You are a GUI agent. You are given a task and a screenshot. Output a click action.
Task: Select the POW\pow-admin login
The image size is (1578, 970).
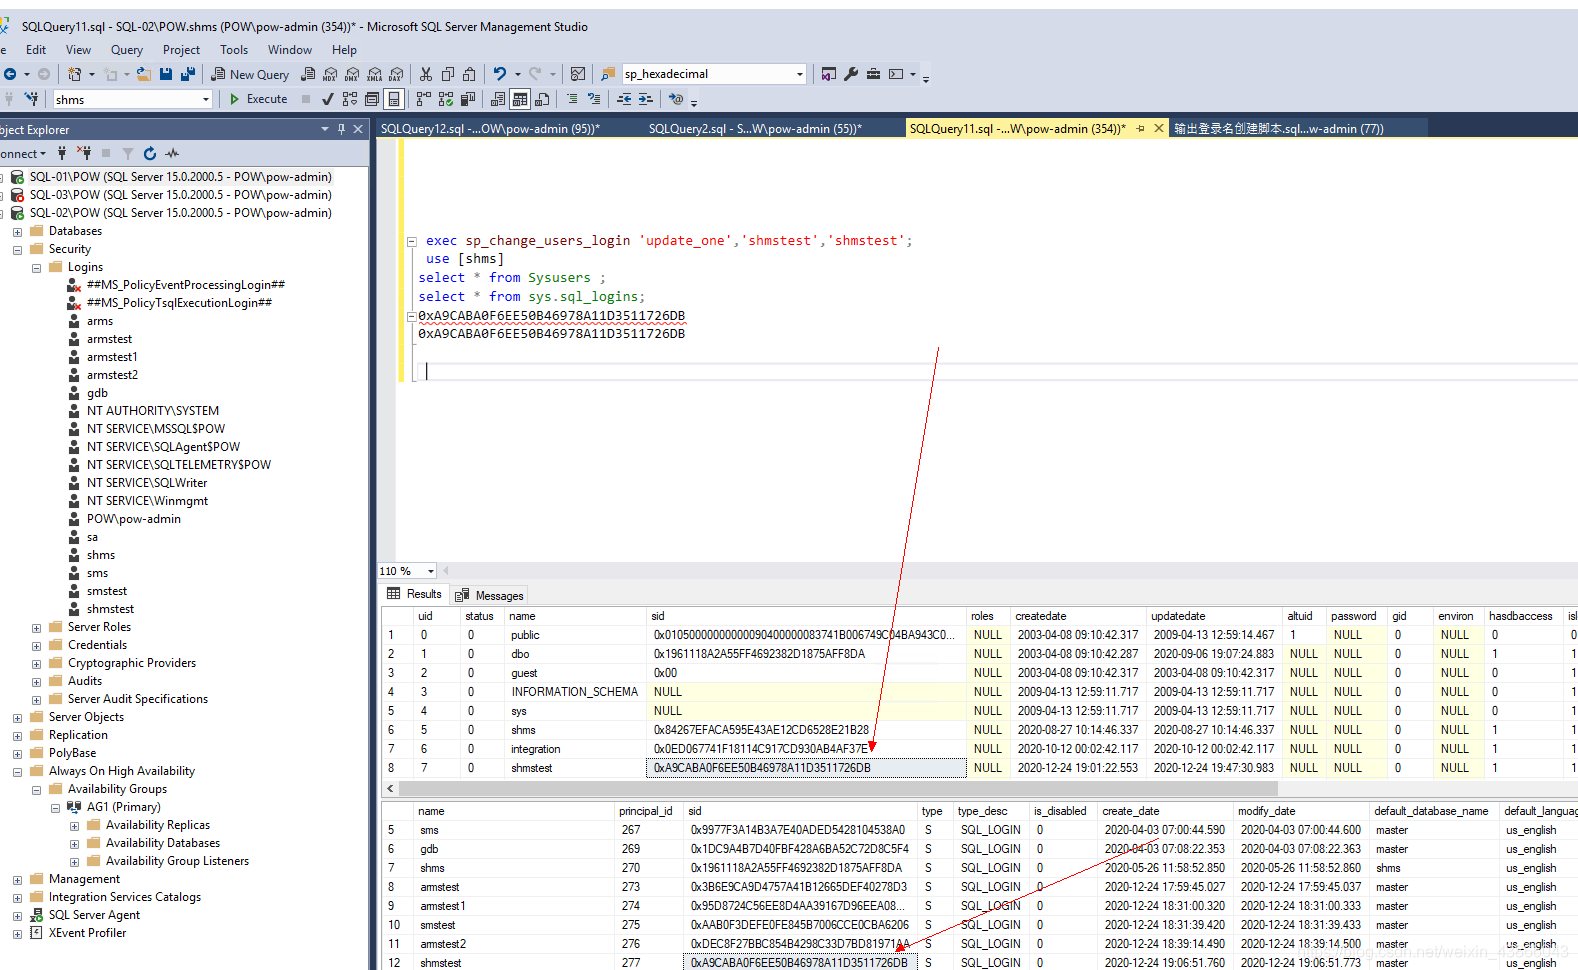pos(134,519)
